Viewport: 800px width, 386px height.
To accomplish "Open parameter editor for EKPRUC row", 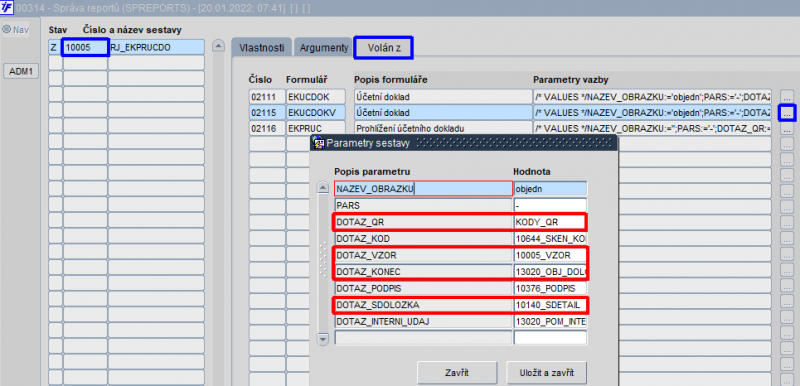I will (x=787, y=129).
